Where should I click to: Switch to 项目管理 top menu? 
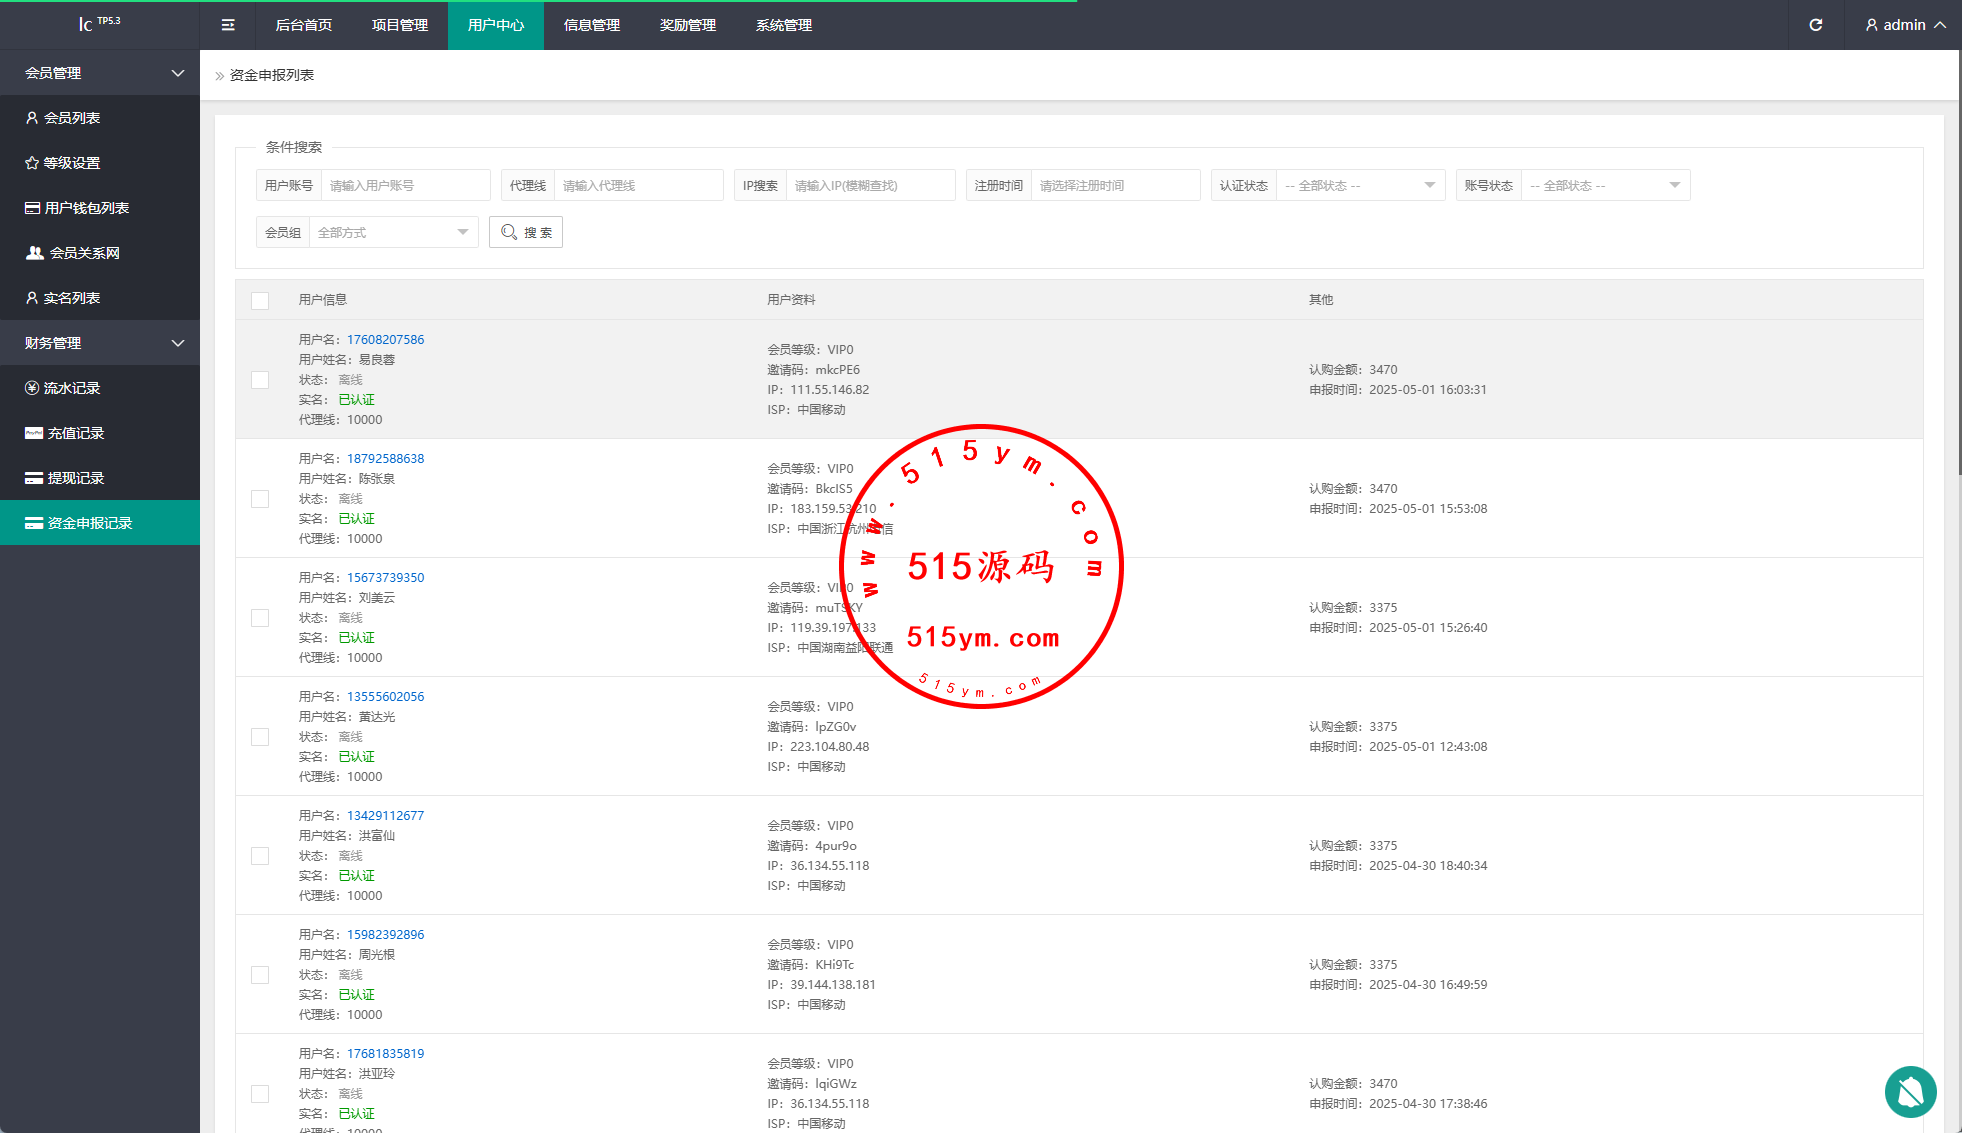point(400,25)
